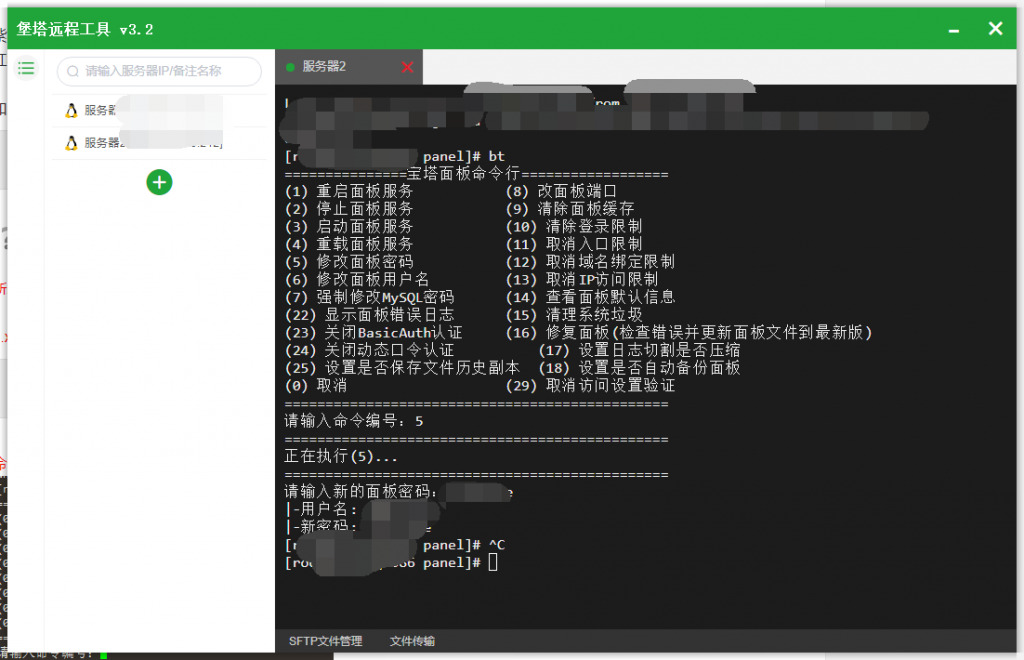Screen dimensions: 1024x660
Task: Click the magnifier icon in the search box
Action: (x=73, y=71)
